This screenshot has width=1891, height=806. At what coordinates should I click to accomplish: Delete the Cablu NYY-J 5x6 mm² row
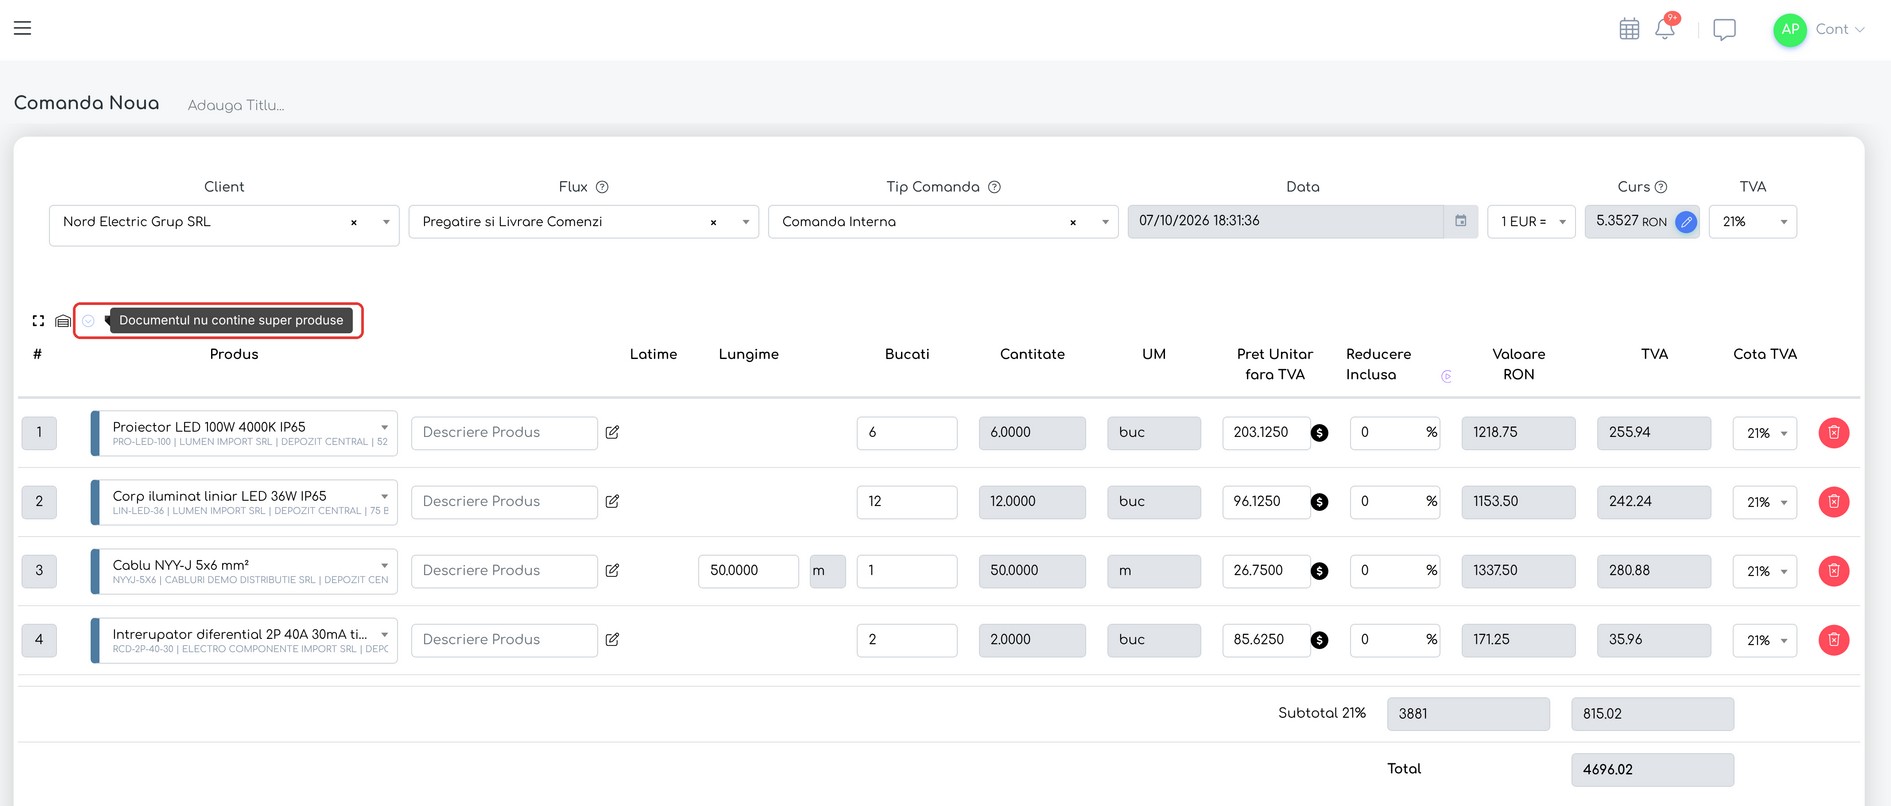[x=1833, y=571]
